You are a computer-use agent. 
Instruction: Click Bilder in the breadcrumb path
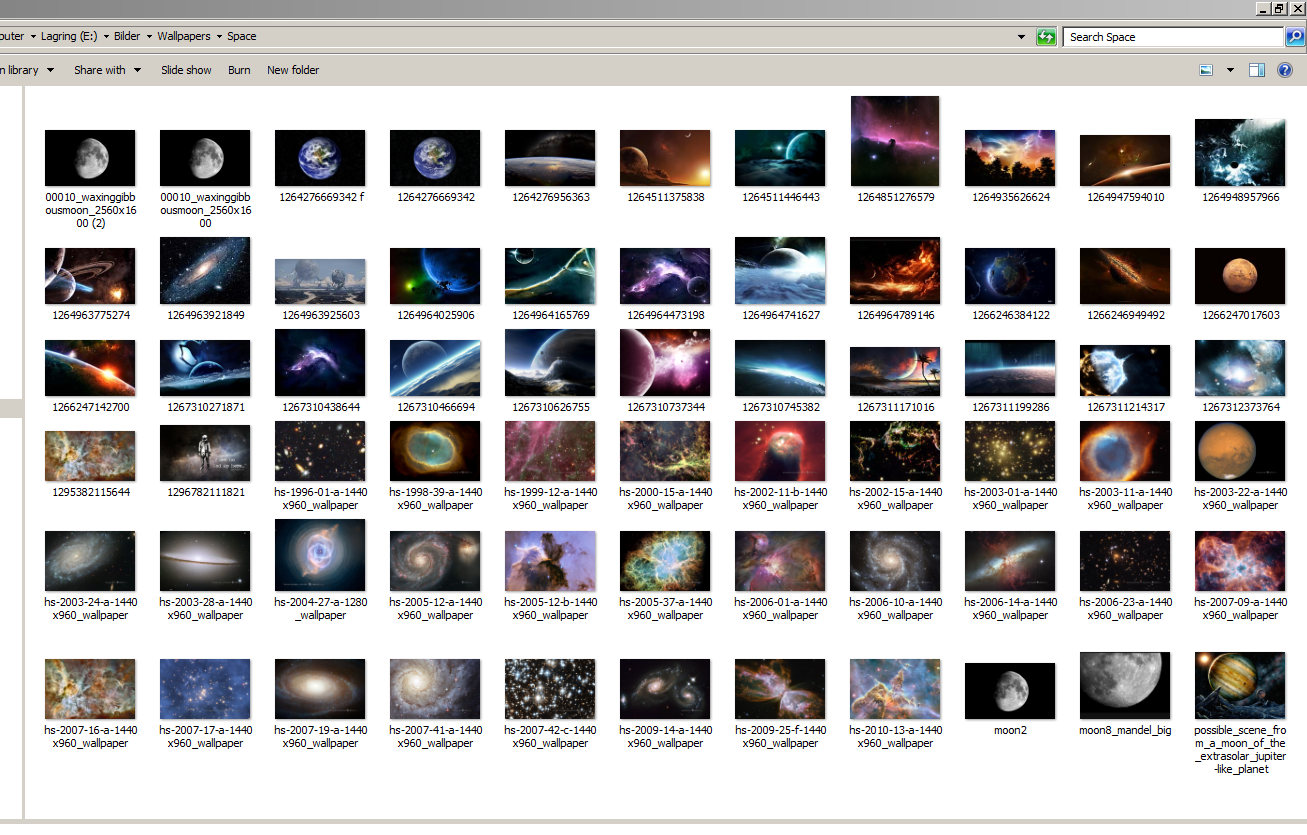pyautogui.click(x=127, y=36)
